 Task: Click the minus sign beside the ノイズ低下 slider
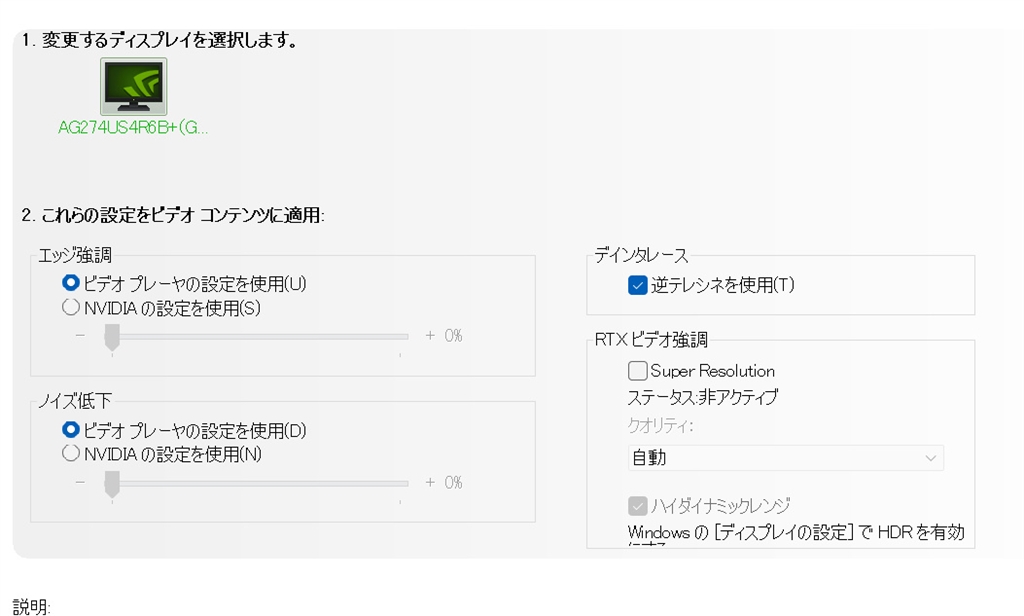pyautogui.click(x=81, y=483)
